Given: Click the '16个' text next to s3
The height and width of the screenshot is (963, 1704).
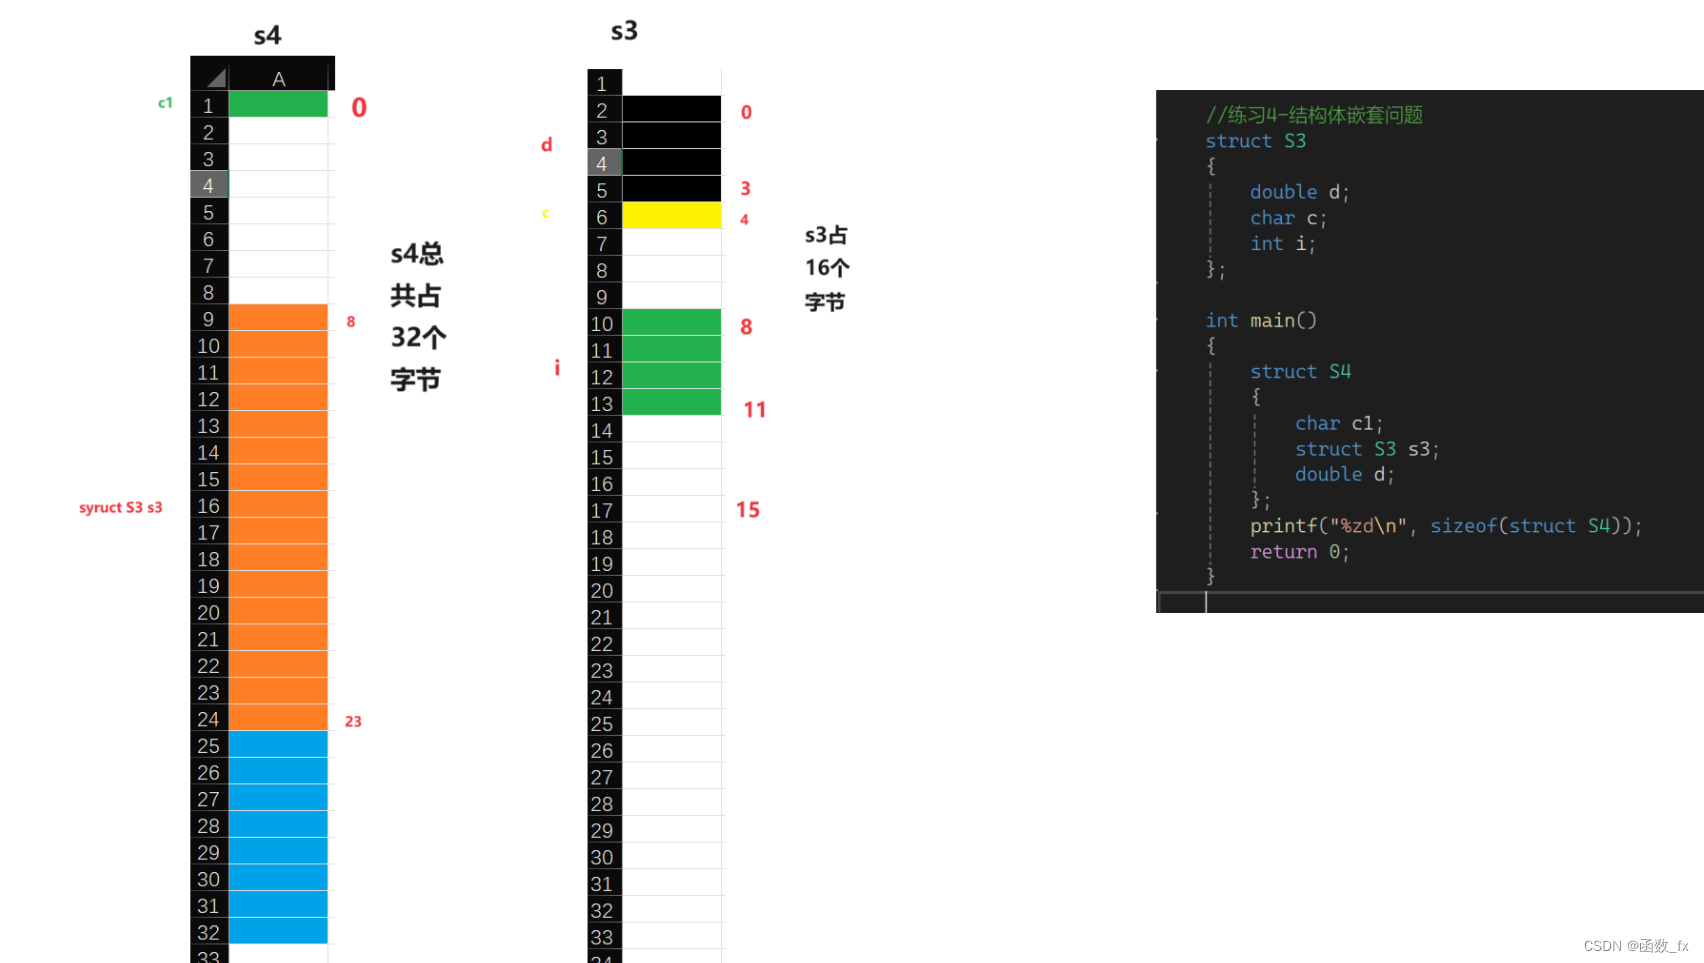Looking at the screenshot, I should pyautogui.click(x=827, y=268).
